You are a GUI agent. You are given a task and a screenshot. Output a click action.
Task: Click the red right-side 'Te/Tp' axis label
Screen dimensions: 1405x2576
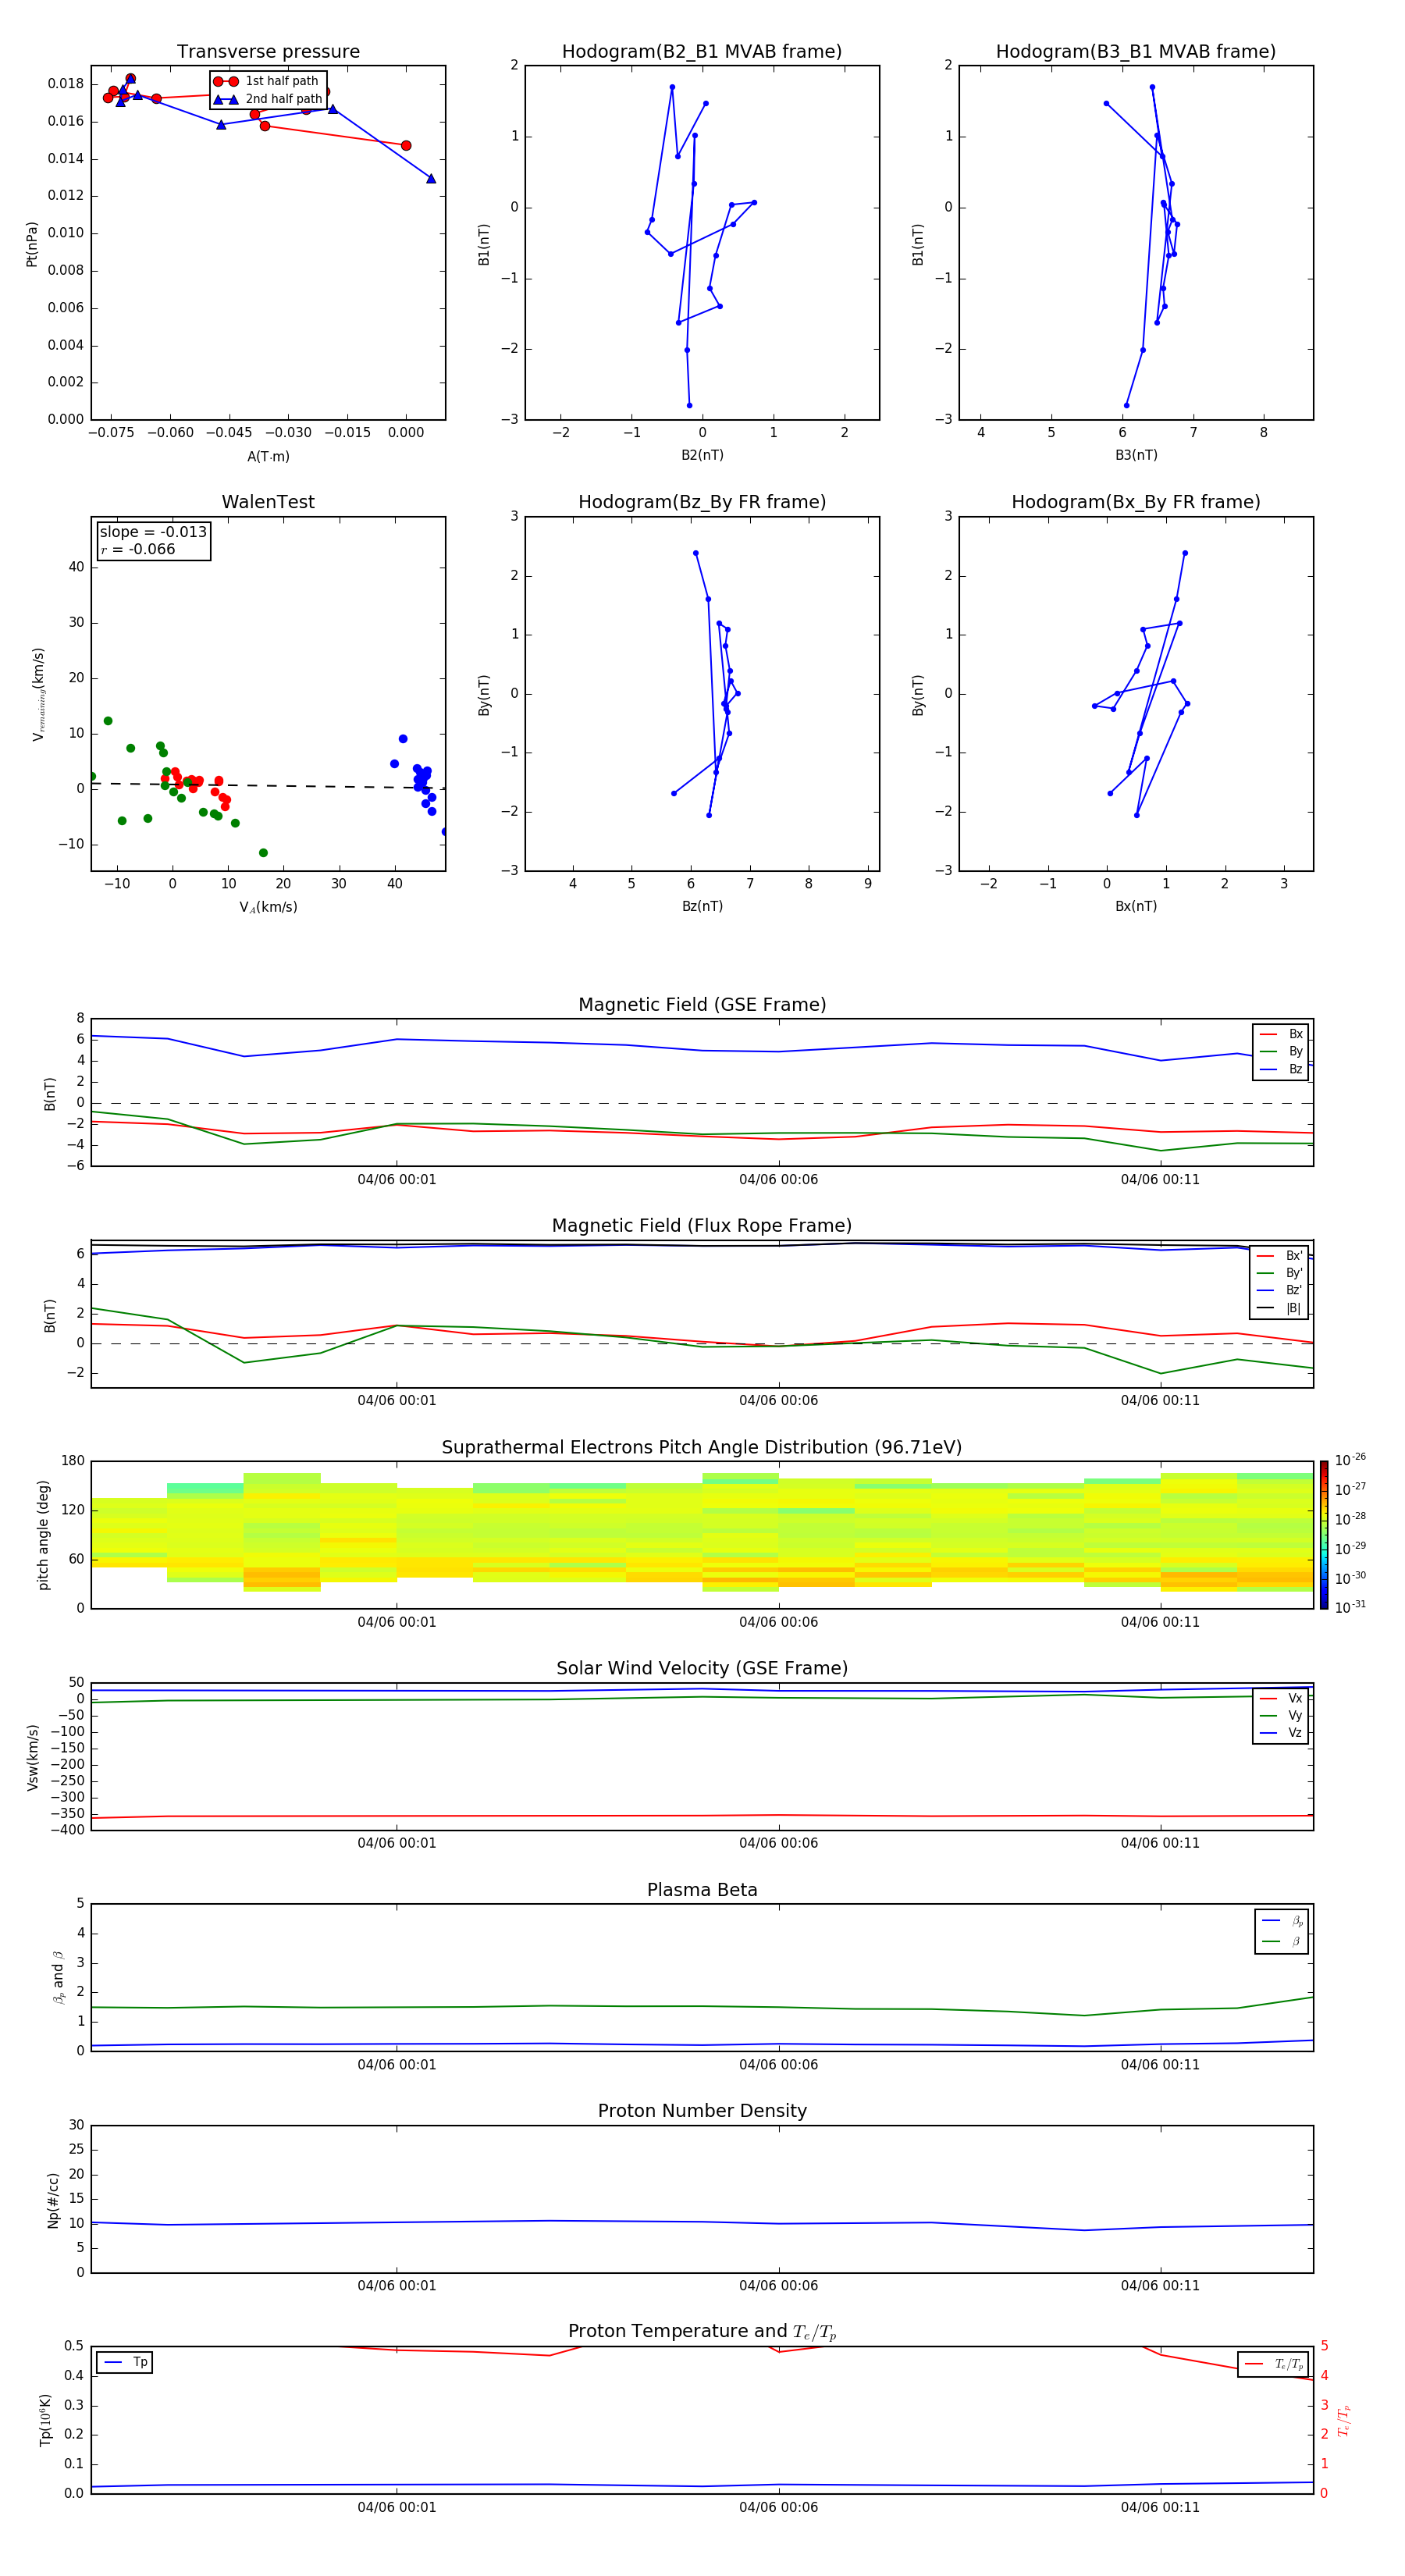pos(1344,2420)
